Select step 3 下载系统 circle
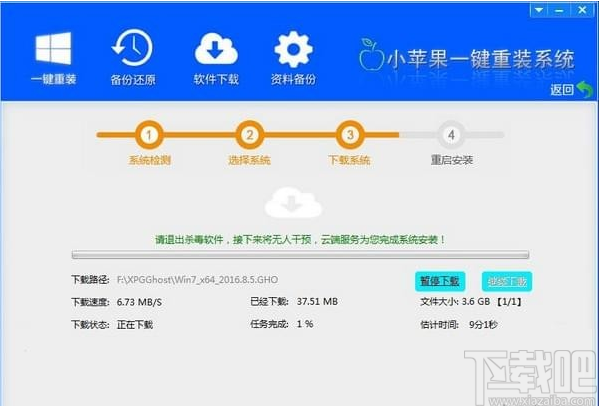This screenshot has width=599, height=406. point(350,135)
